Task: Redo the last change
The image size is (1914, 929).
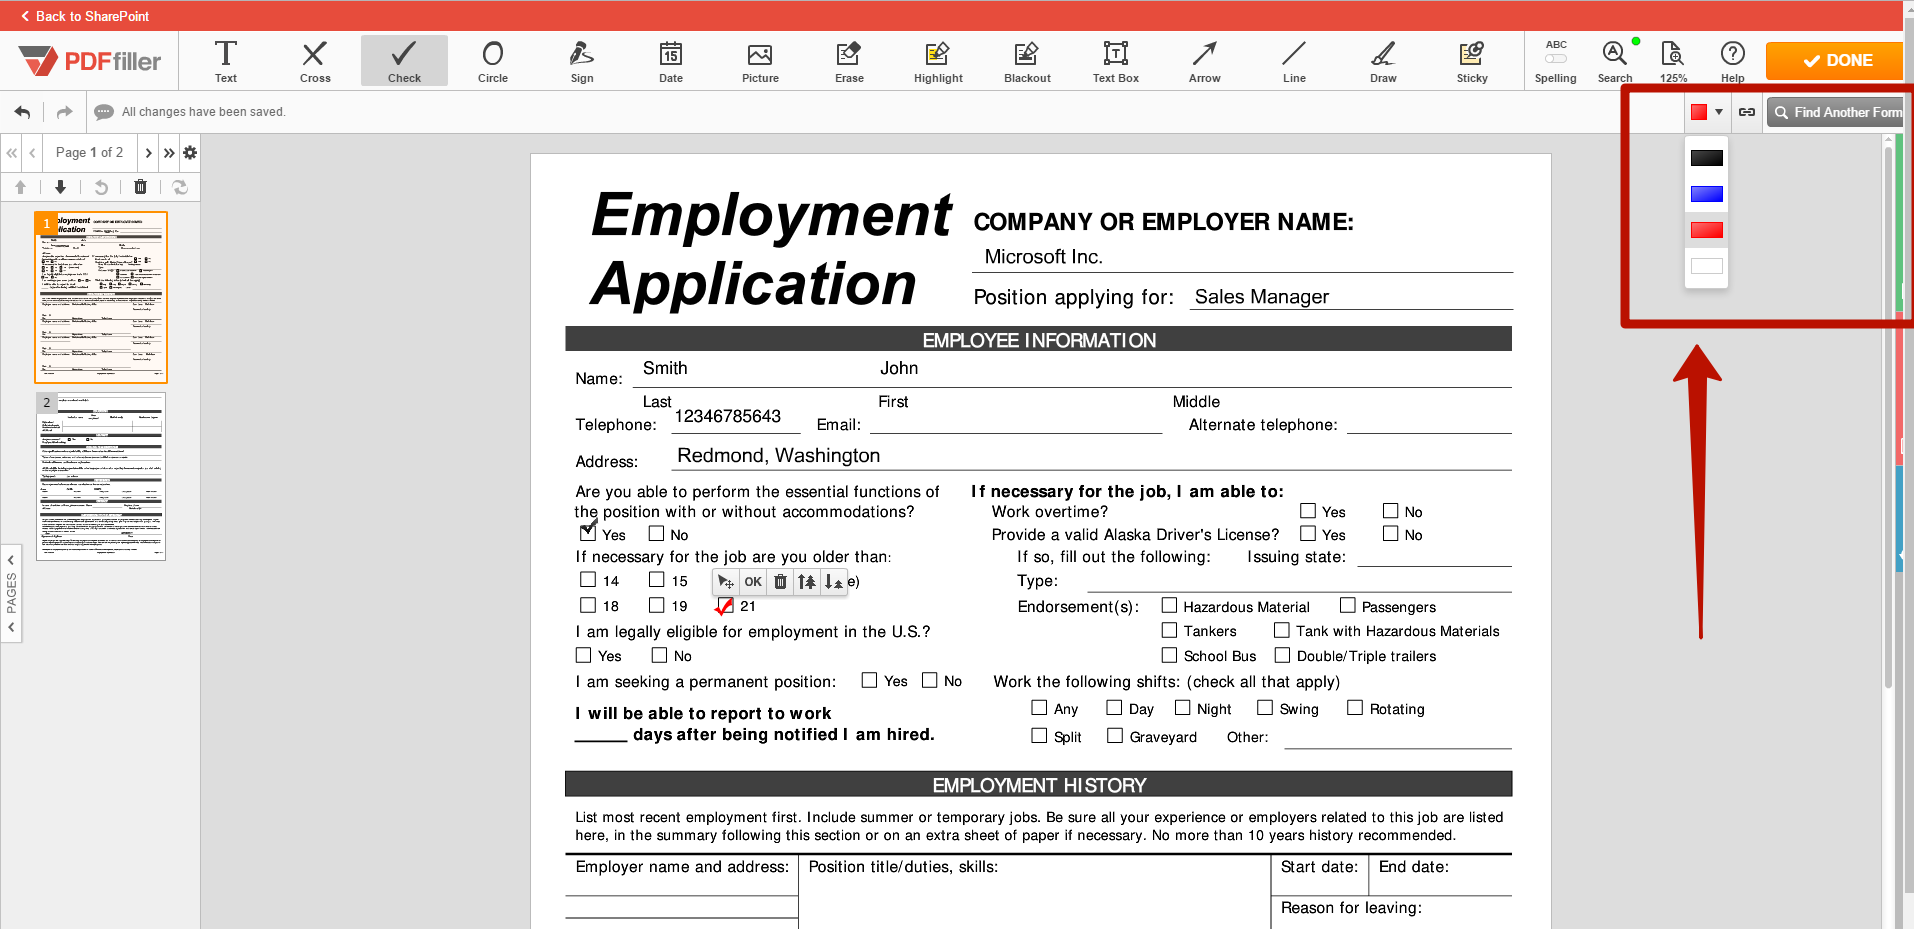Action: point(64,112)
